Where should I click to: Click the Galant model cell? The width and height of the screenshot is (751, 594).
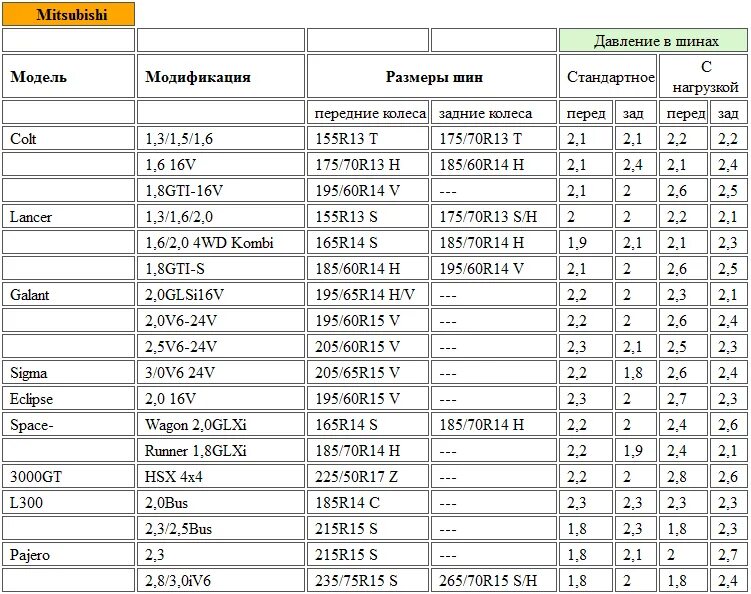pos(68,295)
